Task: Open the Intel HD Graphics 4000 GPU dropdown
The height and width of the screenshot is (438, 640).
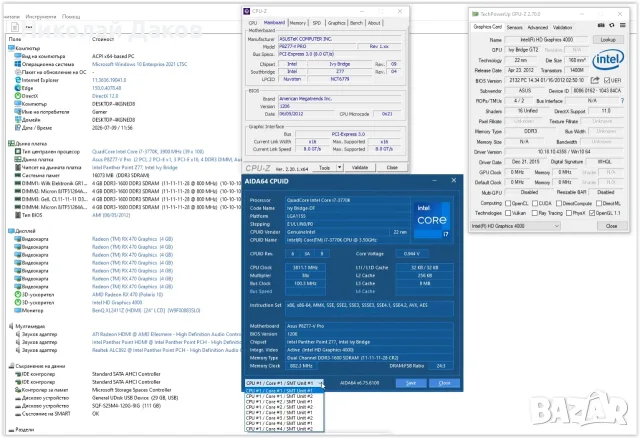Action: pos(516,226)
